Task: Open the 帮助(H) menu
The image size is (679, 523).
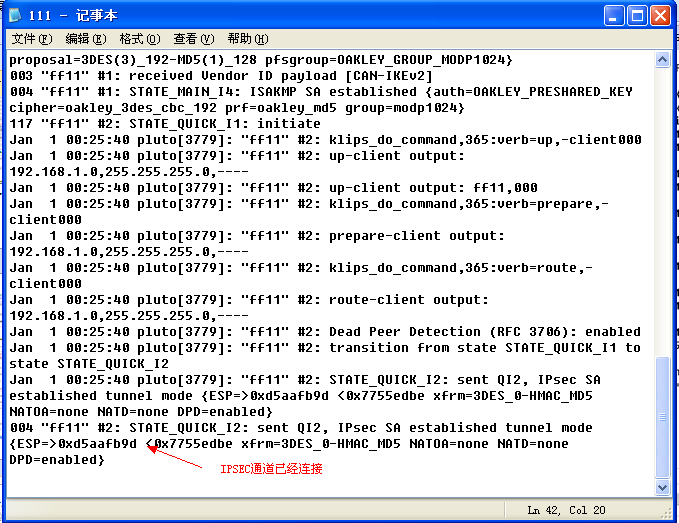Action: (x=247, y=39)
